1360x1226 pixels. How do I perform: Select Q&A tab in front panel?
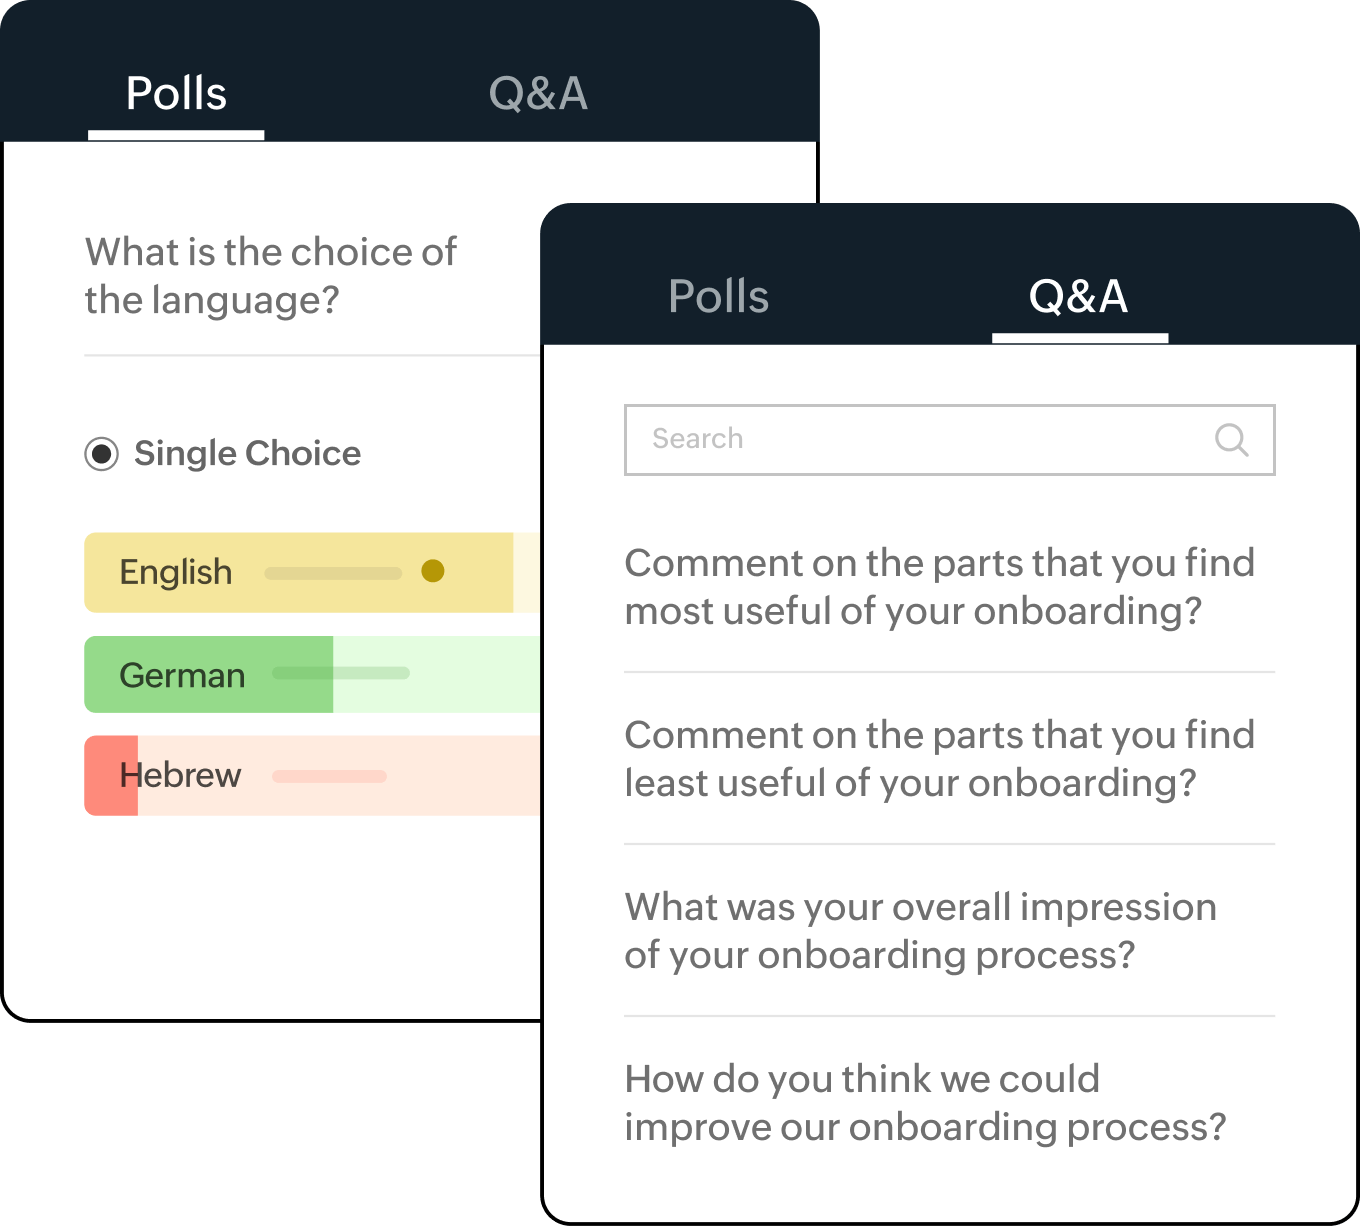point(1079,297)
